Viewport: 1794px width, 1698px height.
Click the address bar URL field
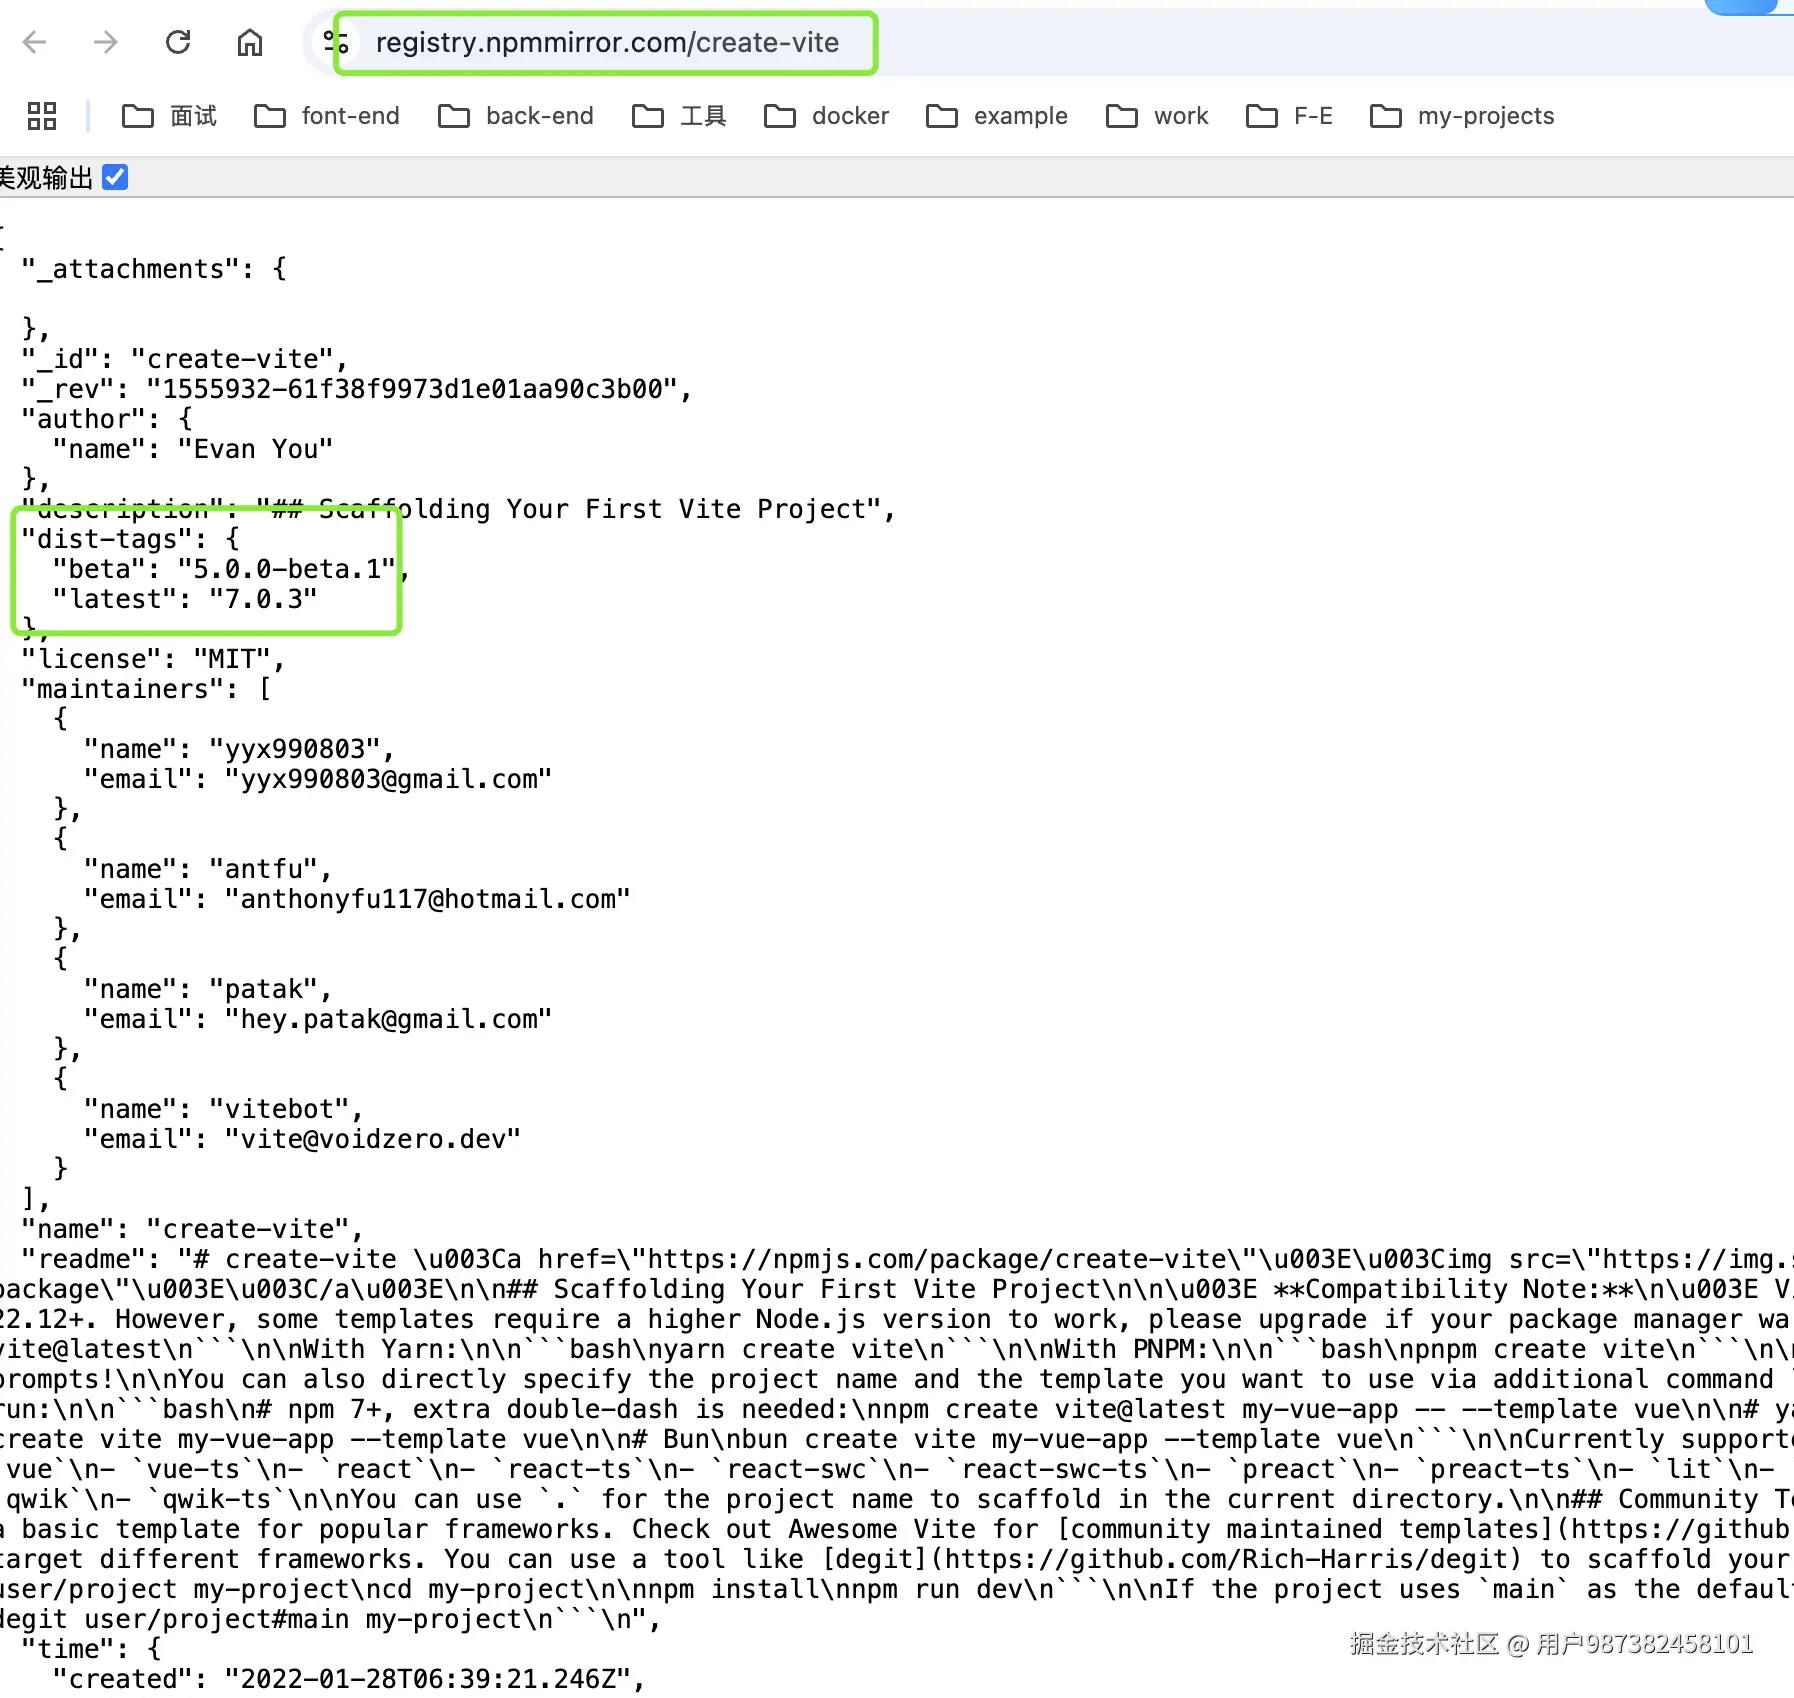pyautogui.click(x=607, y=43)
